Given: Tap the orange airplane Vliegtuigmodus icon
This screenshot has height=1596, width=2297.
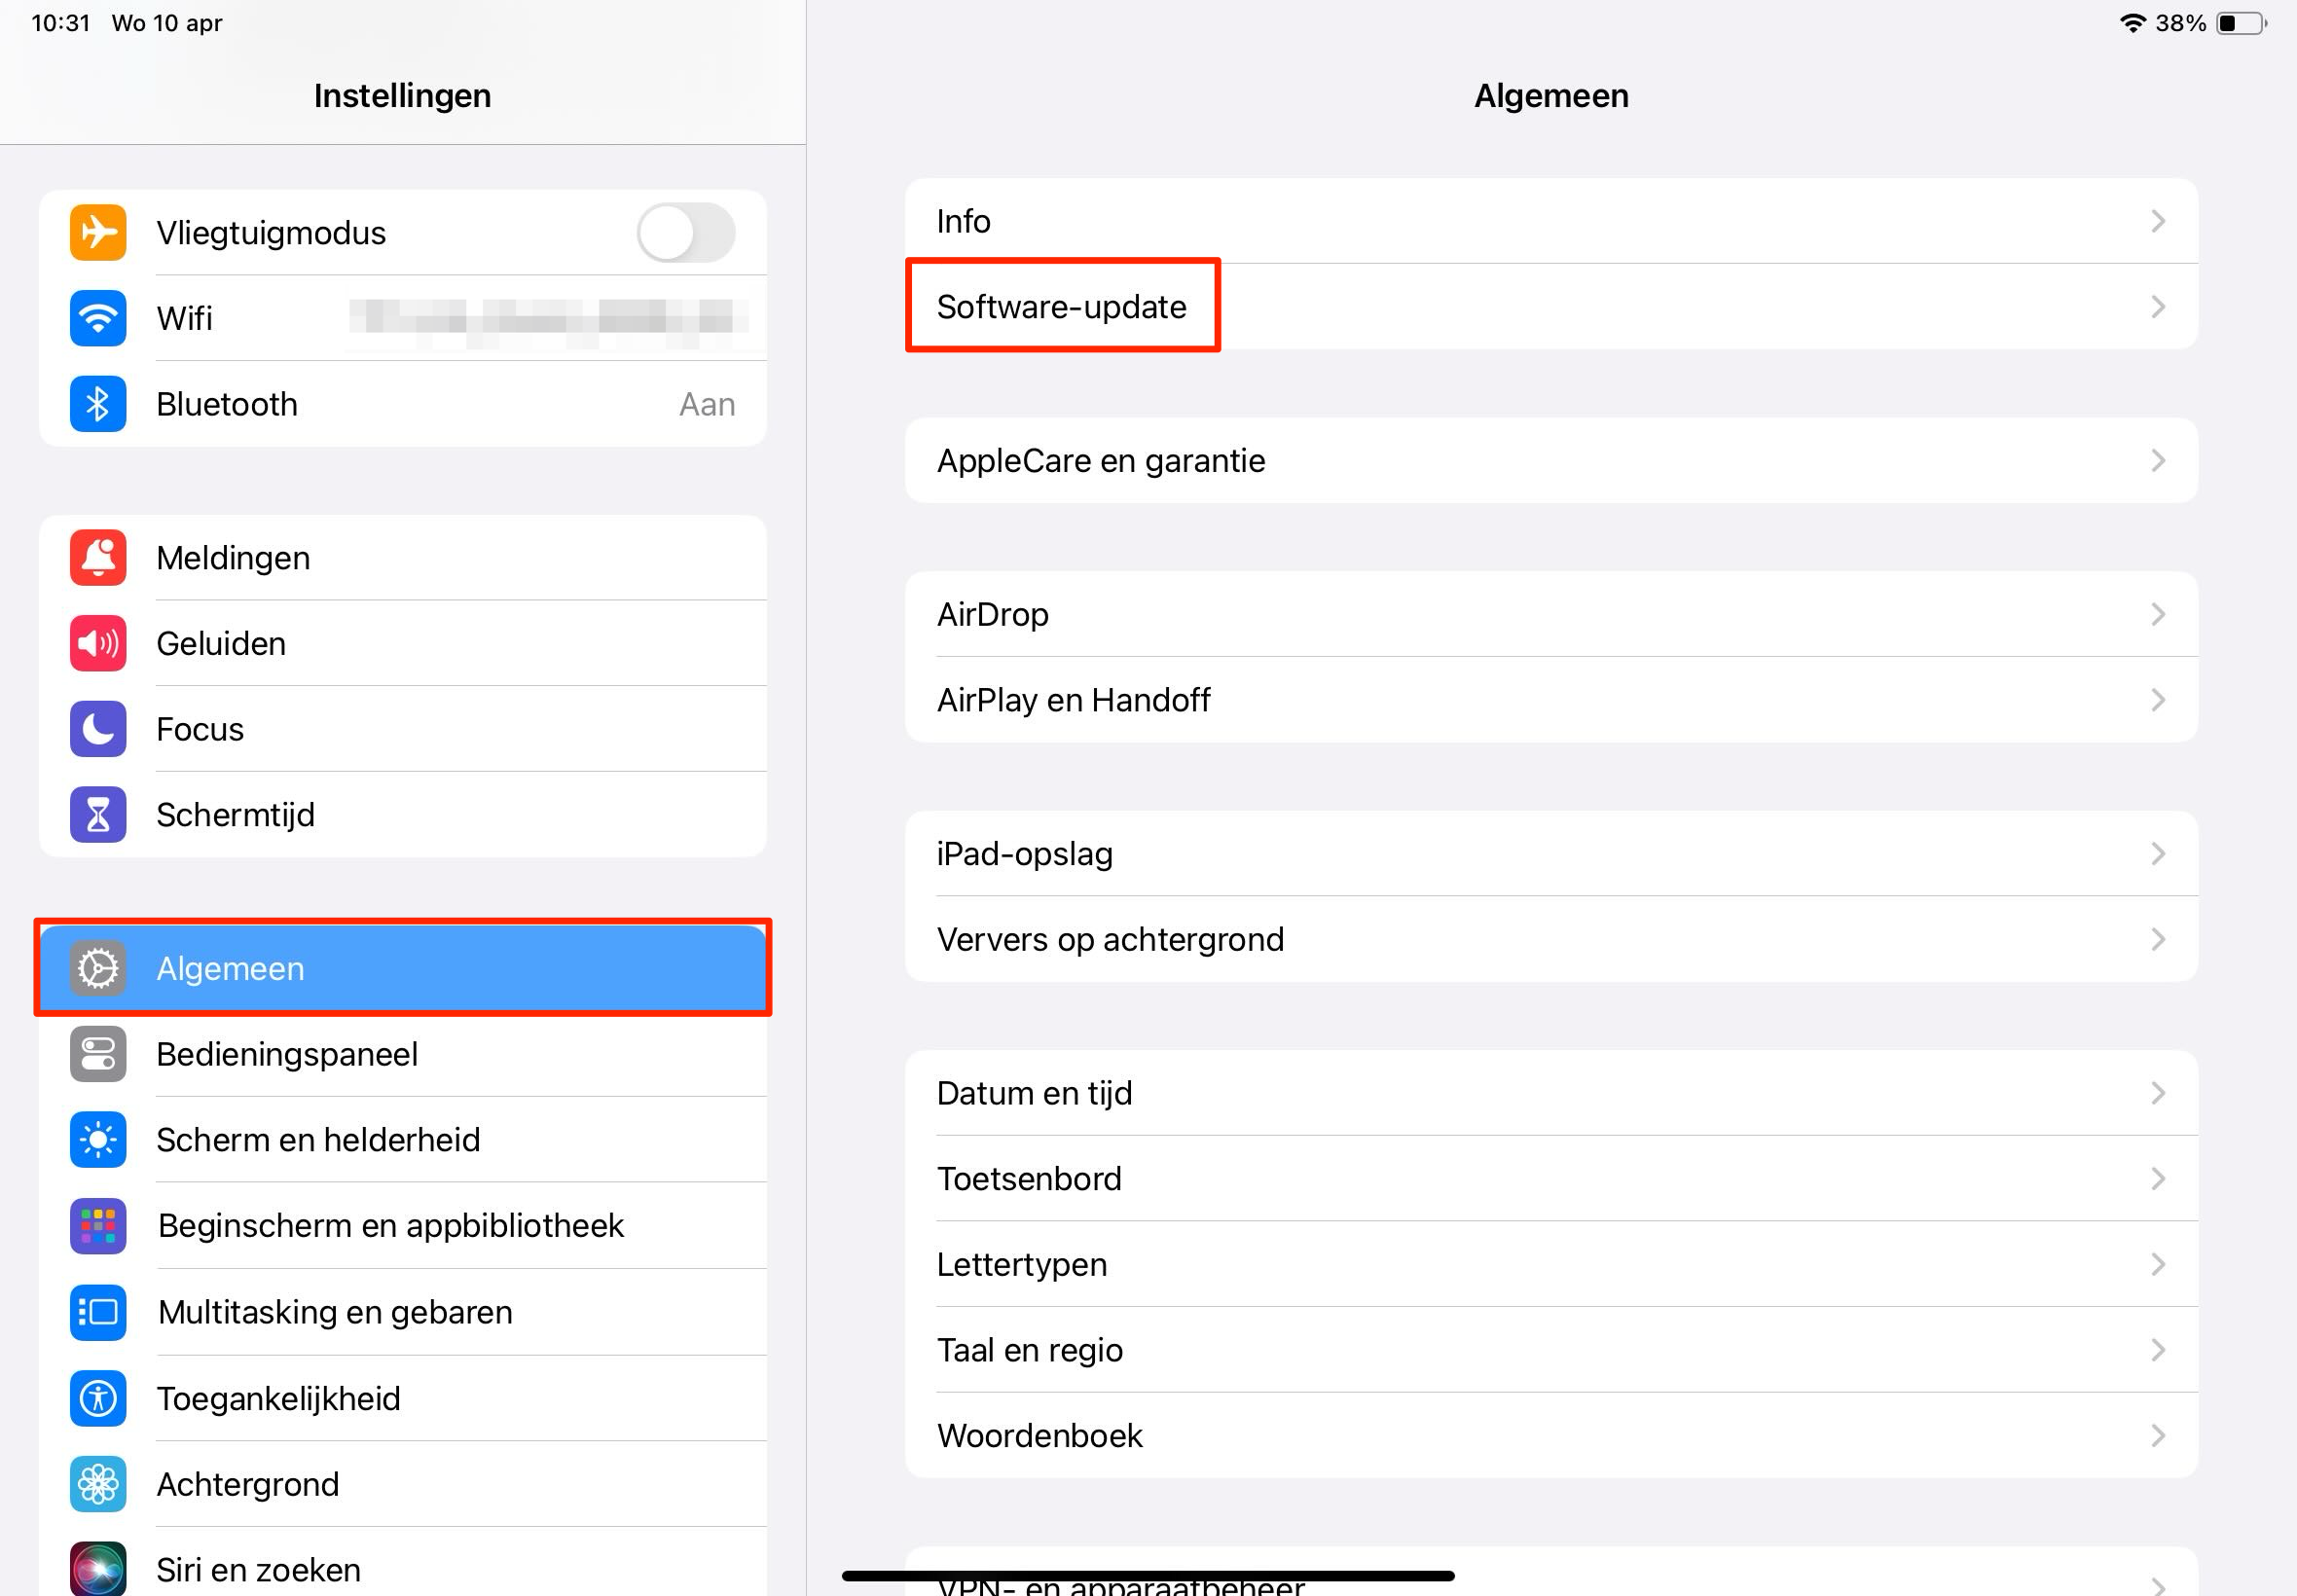Looking at the screenshot, I should tap(98, 233).
